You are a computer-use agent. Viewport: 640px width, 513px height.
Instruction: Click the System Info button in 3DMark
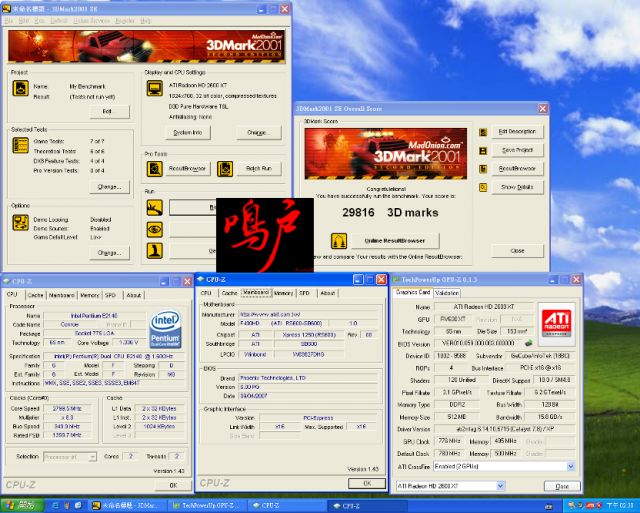pos(188,133)
